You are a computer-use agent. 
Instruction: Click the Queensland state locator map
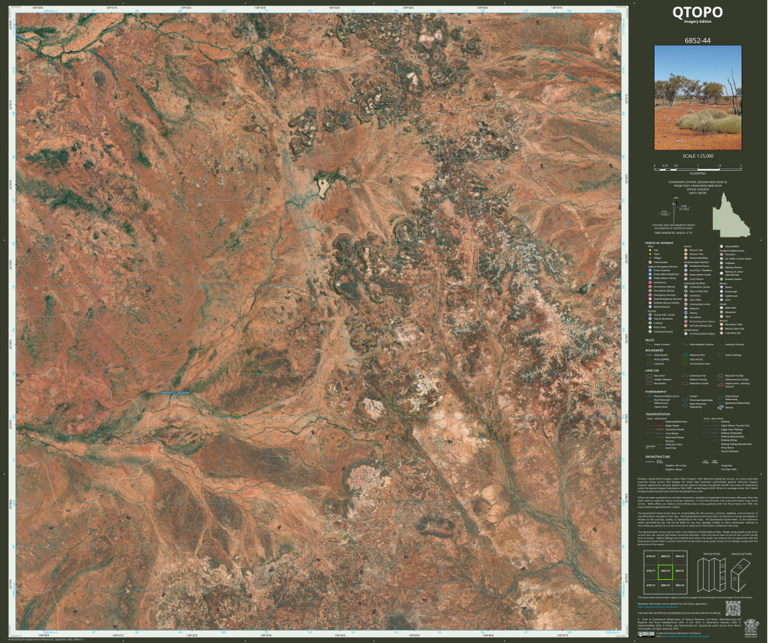[x=731, y=214]
